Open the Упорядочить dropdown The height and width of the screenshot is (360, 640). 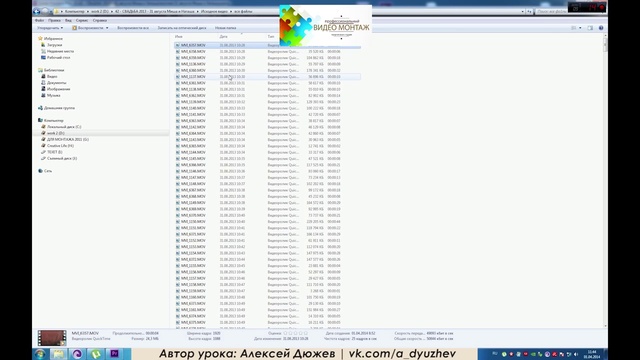coord(50,28)
